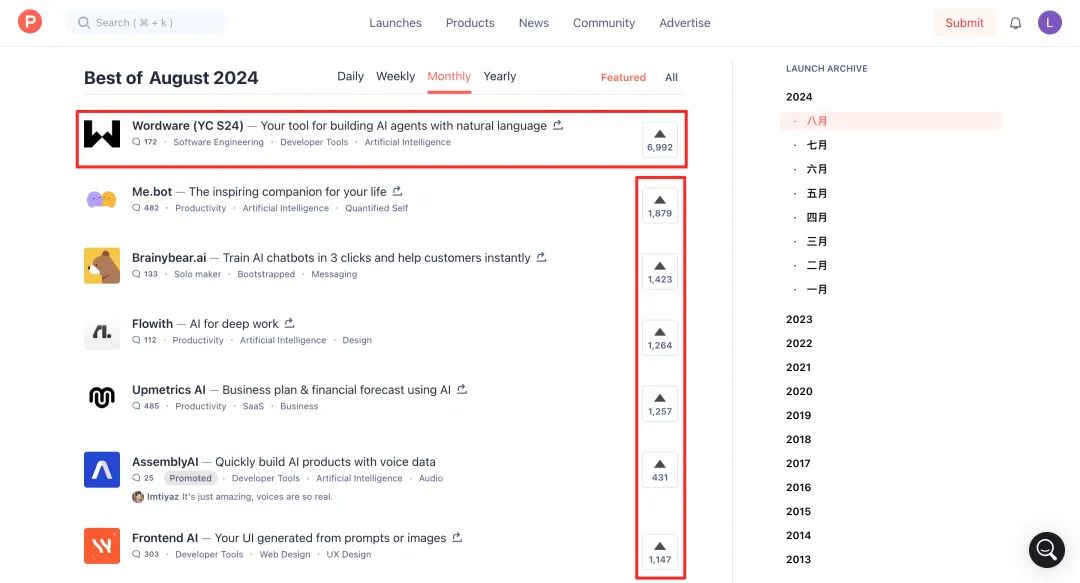The width and height of the screenshot is (1080, 583).
Task: Open Frontend AI's 303 comments icon
Action: [136, 555]
